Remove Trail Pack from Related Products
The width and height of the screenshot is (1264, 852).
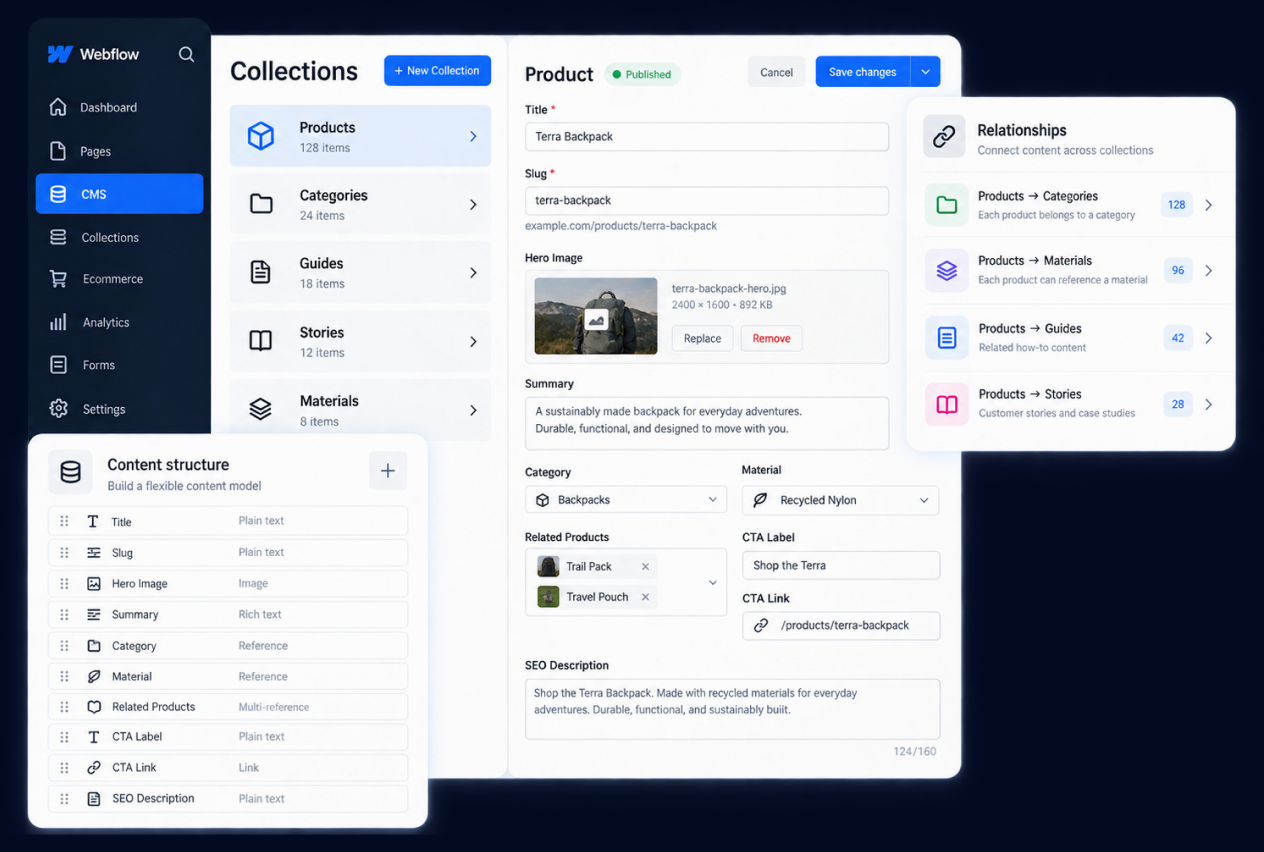pos(645,567)
